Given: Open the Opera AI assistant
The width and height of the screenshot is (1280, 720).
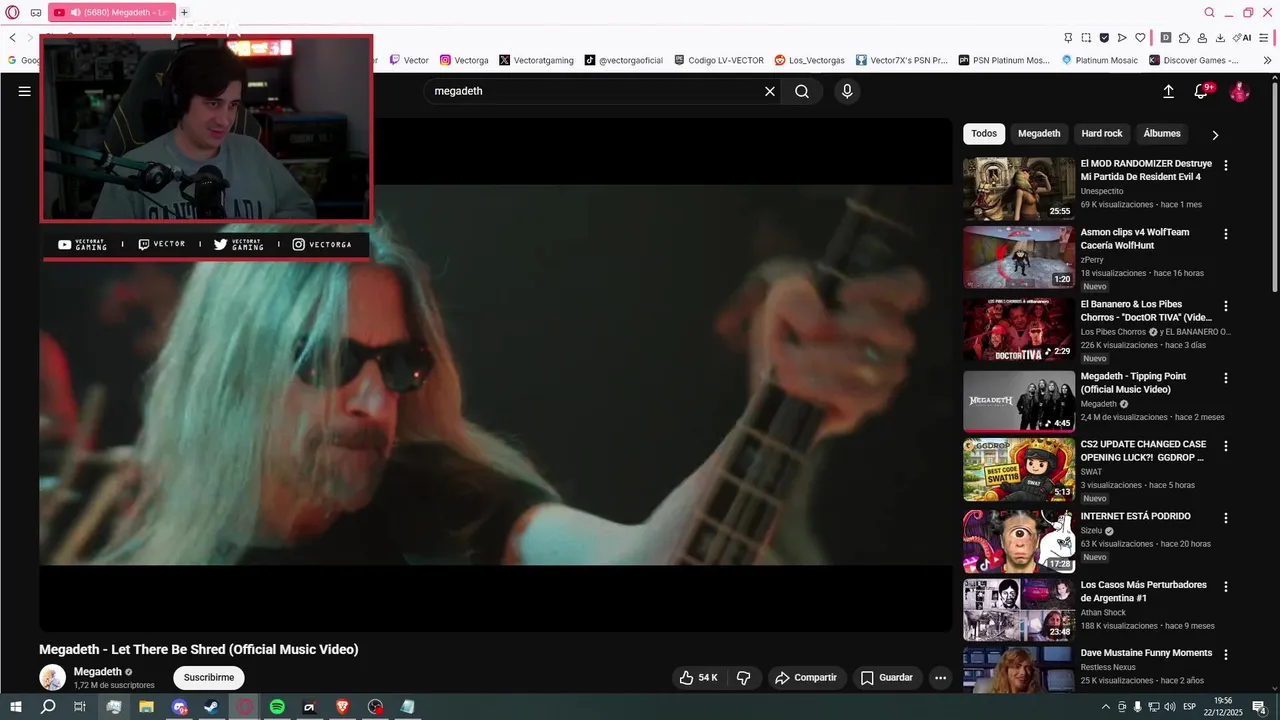Looking at the screenshot, I should pos(1242,38).
